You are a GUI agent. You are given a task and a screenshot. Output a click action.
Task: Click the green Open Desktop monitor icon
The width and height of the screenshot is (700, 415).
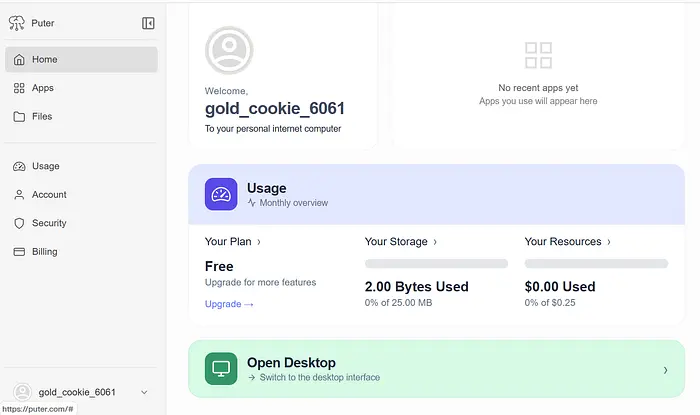221,369
